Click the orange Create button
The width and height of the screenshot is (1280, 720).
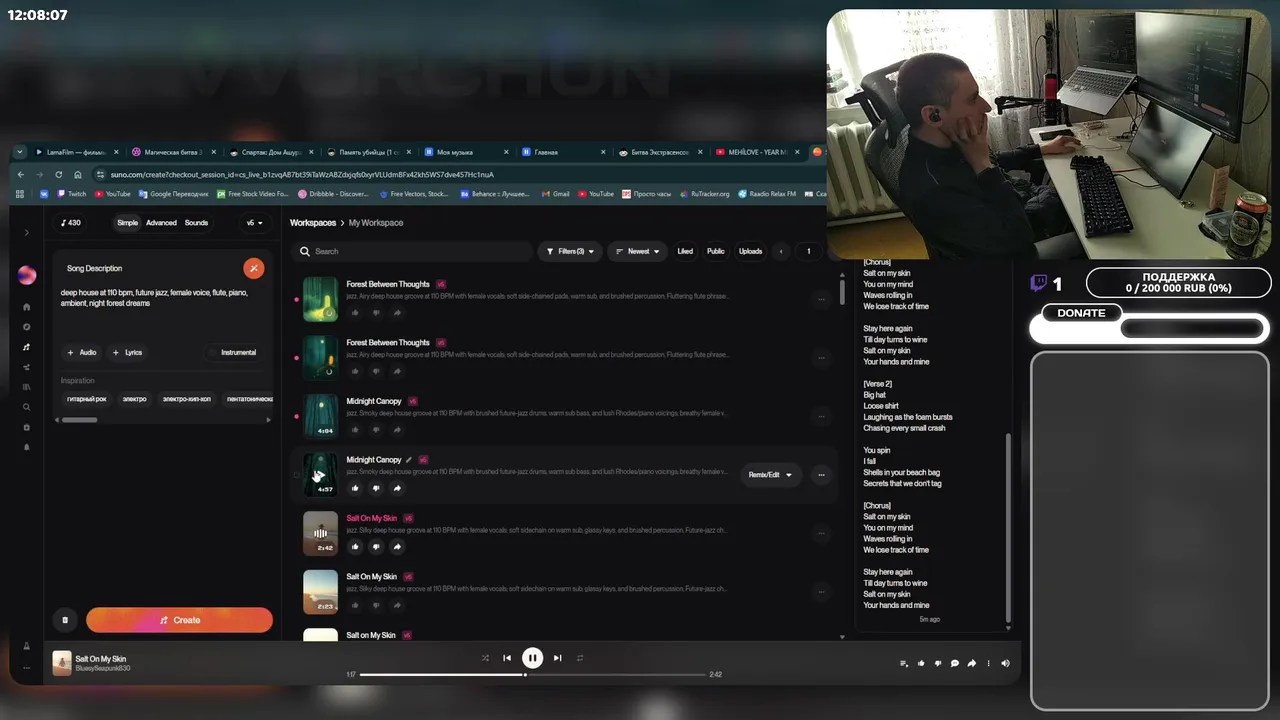click(179, 620)
